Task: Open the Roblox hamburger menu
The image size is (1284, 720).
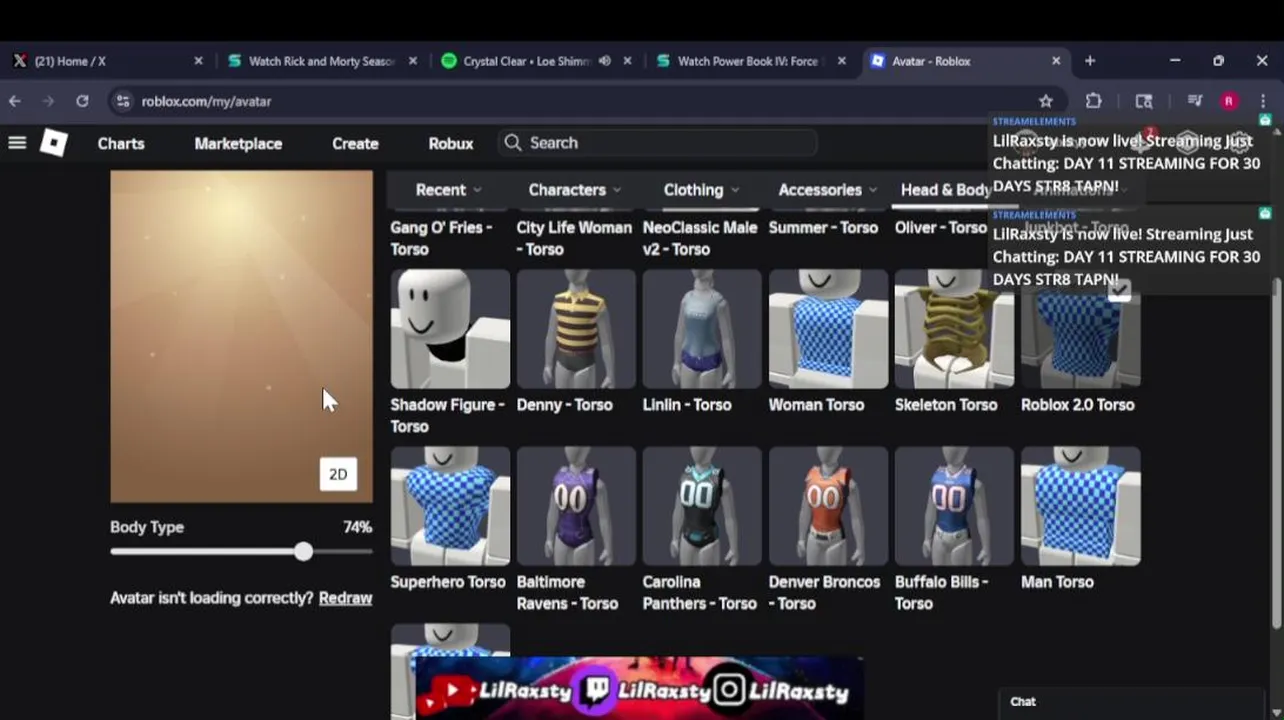Action: (x=17, y=143)
